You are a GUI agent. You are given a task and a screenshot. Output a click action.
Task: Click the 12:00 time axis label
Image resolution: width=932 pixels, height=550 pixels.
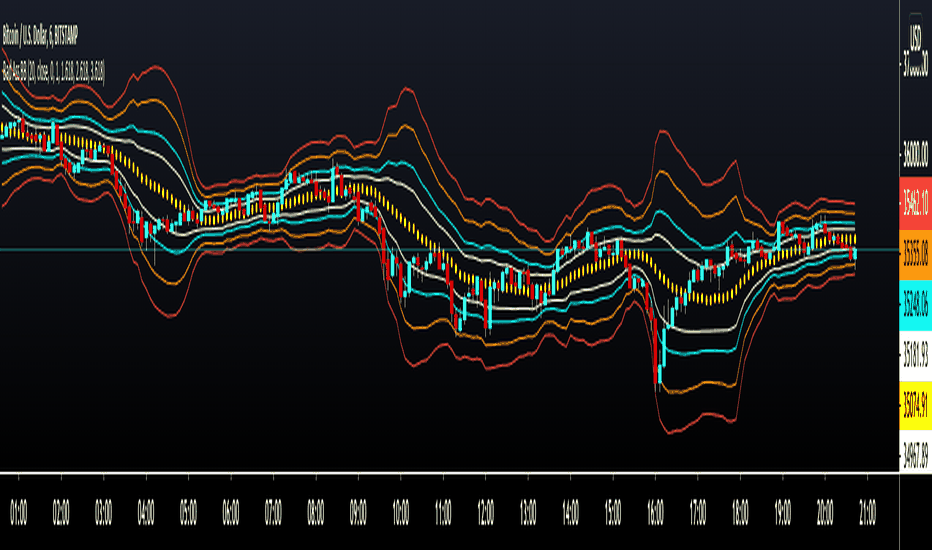486,512
